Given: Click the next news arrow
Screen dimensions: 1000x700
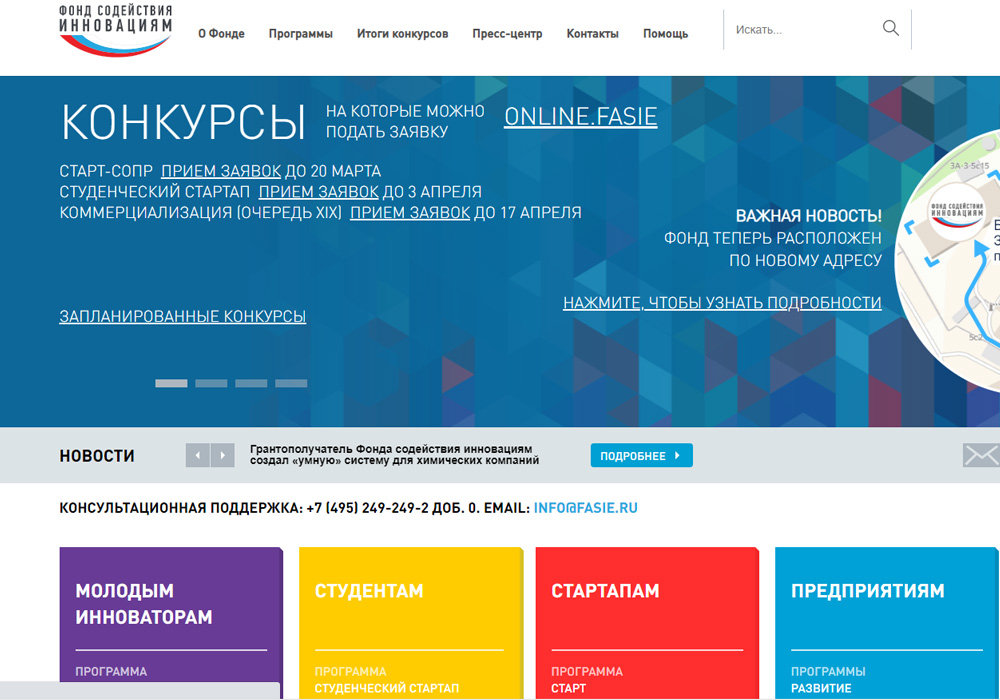Looking at the screenshot, I should click(221, 454).
